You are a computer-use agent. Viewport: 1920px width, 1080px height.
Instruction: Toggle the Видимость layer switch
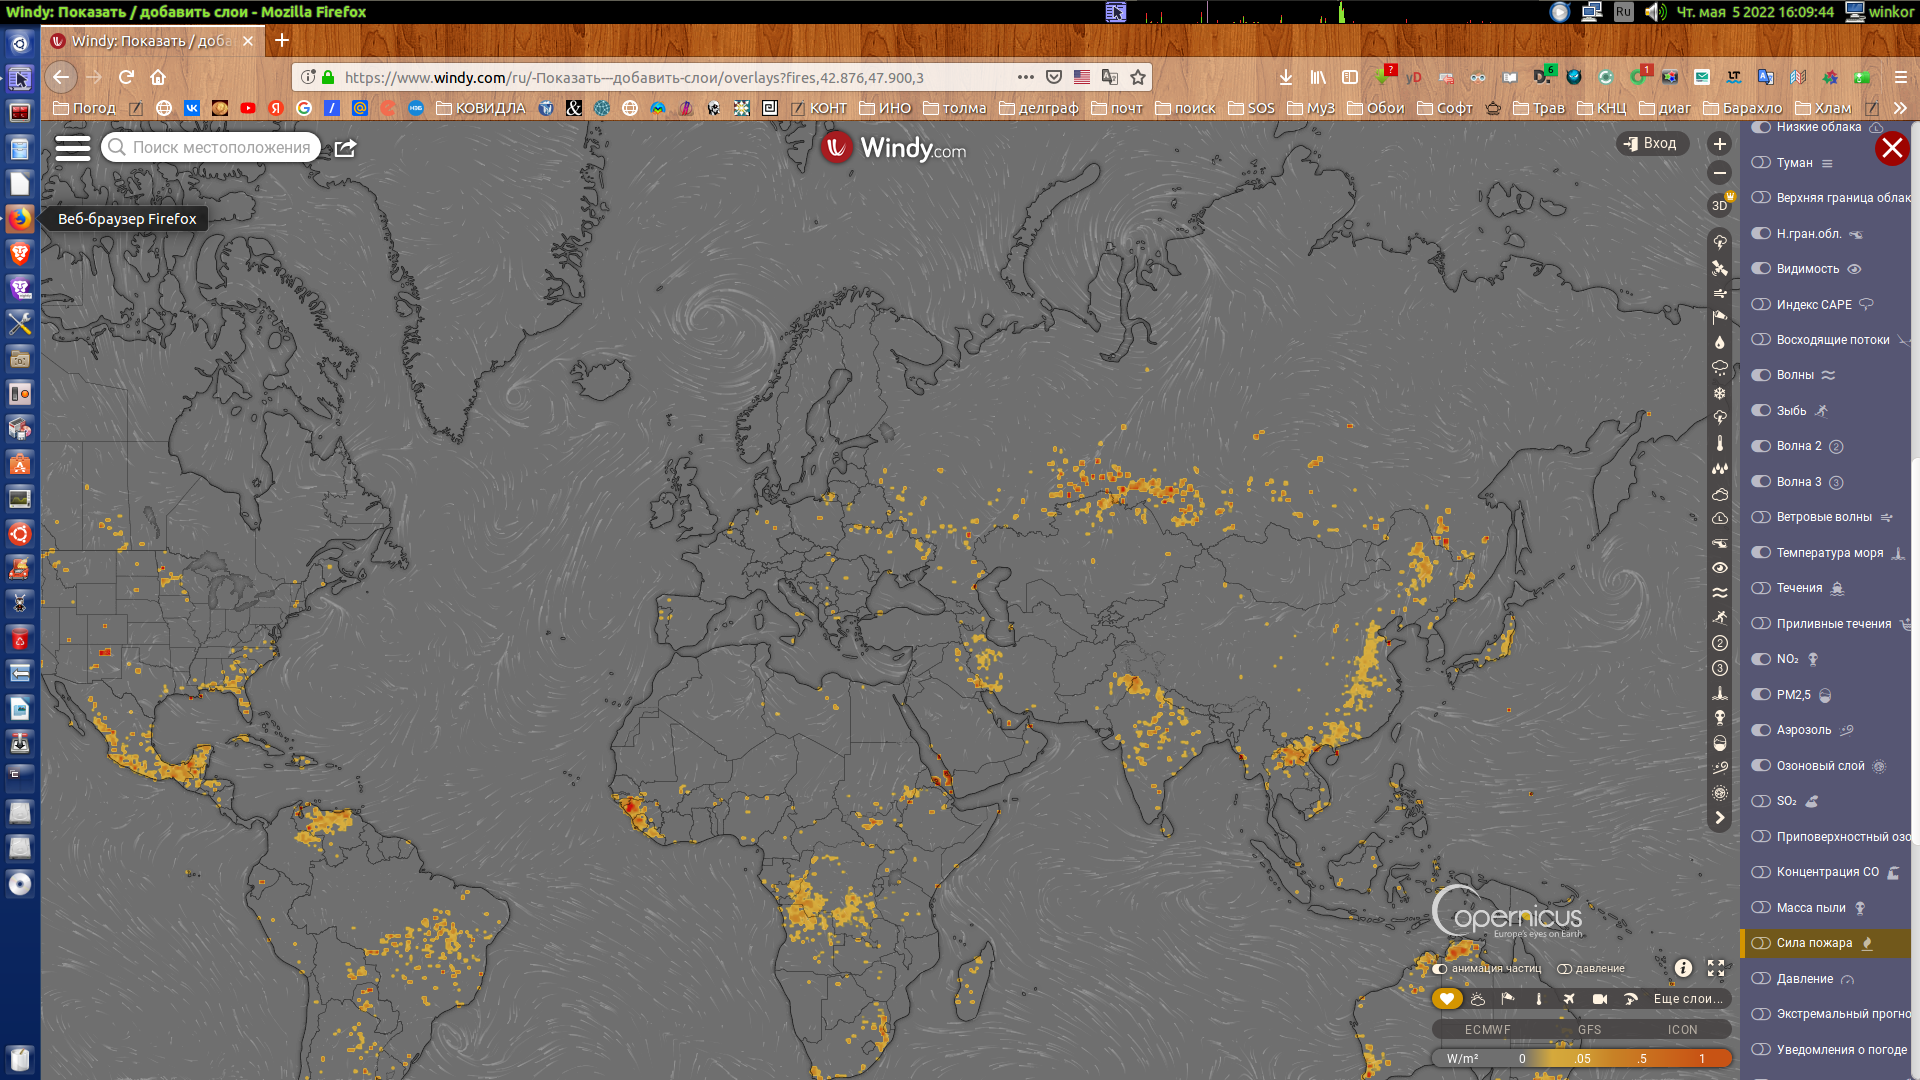1761,268
